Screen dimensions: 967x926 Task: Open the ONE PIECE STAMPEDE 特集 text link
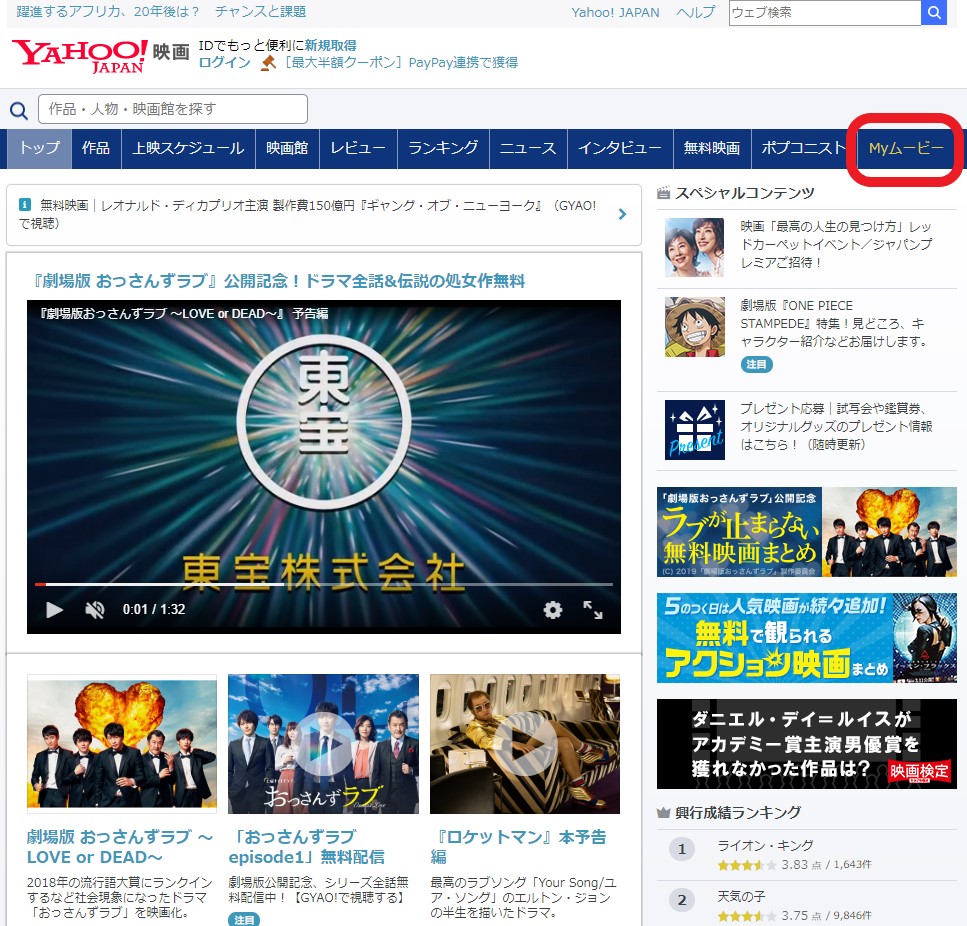(833, 324)
